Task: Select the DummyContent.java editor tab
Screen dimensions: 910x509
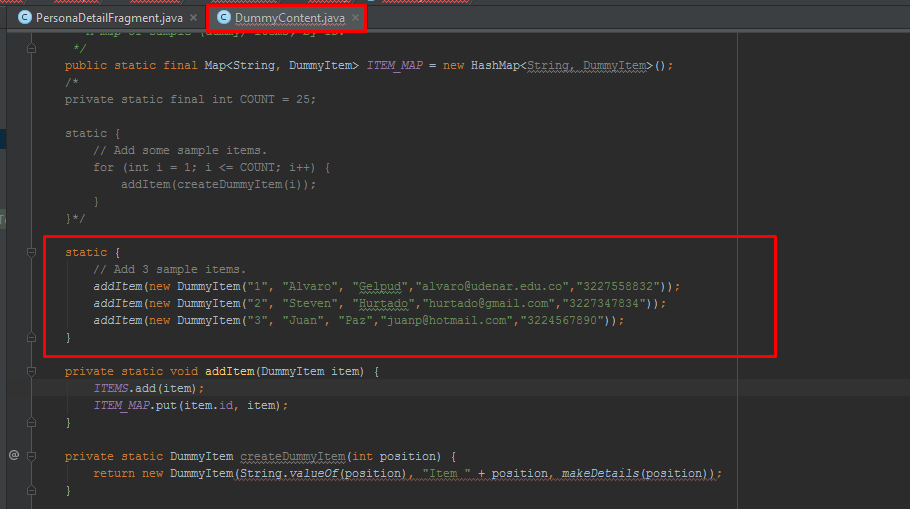Action: coord(289,17)
